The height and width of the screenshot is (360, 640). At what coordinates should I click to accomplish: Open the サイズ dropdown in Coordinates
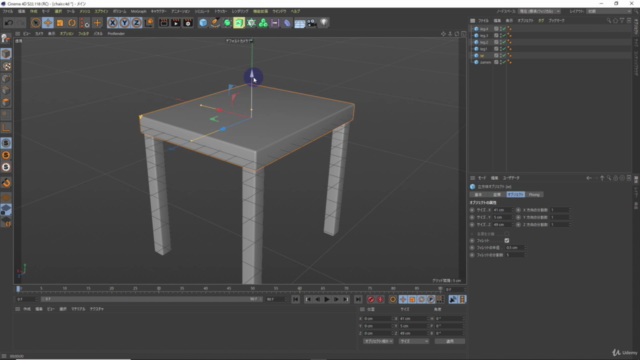413,341
